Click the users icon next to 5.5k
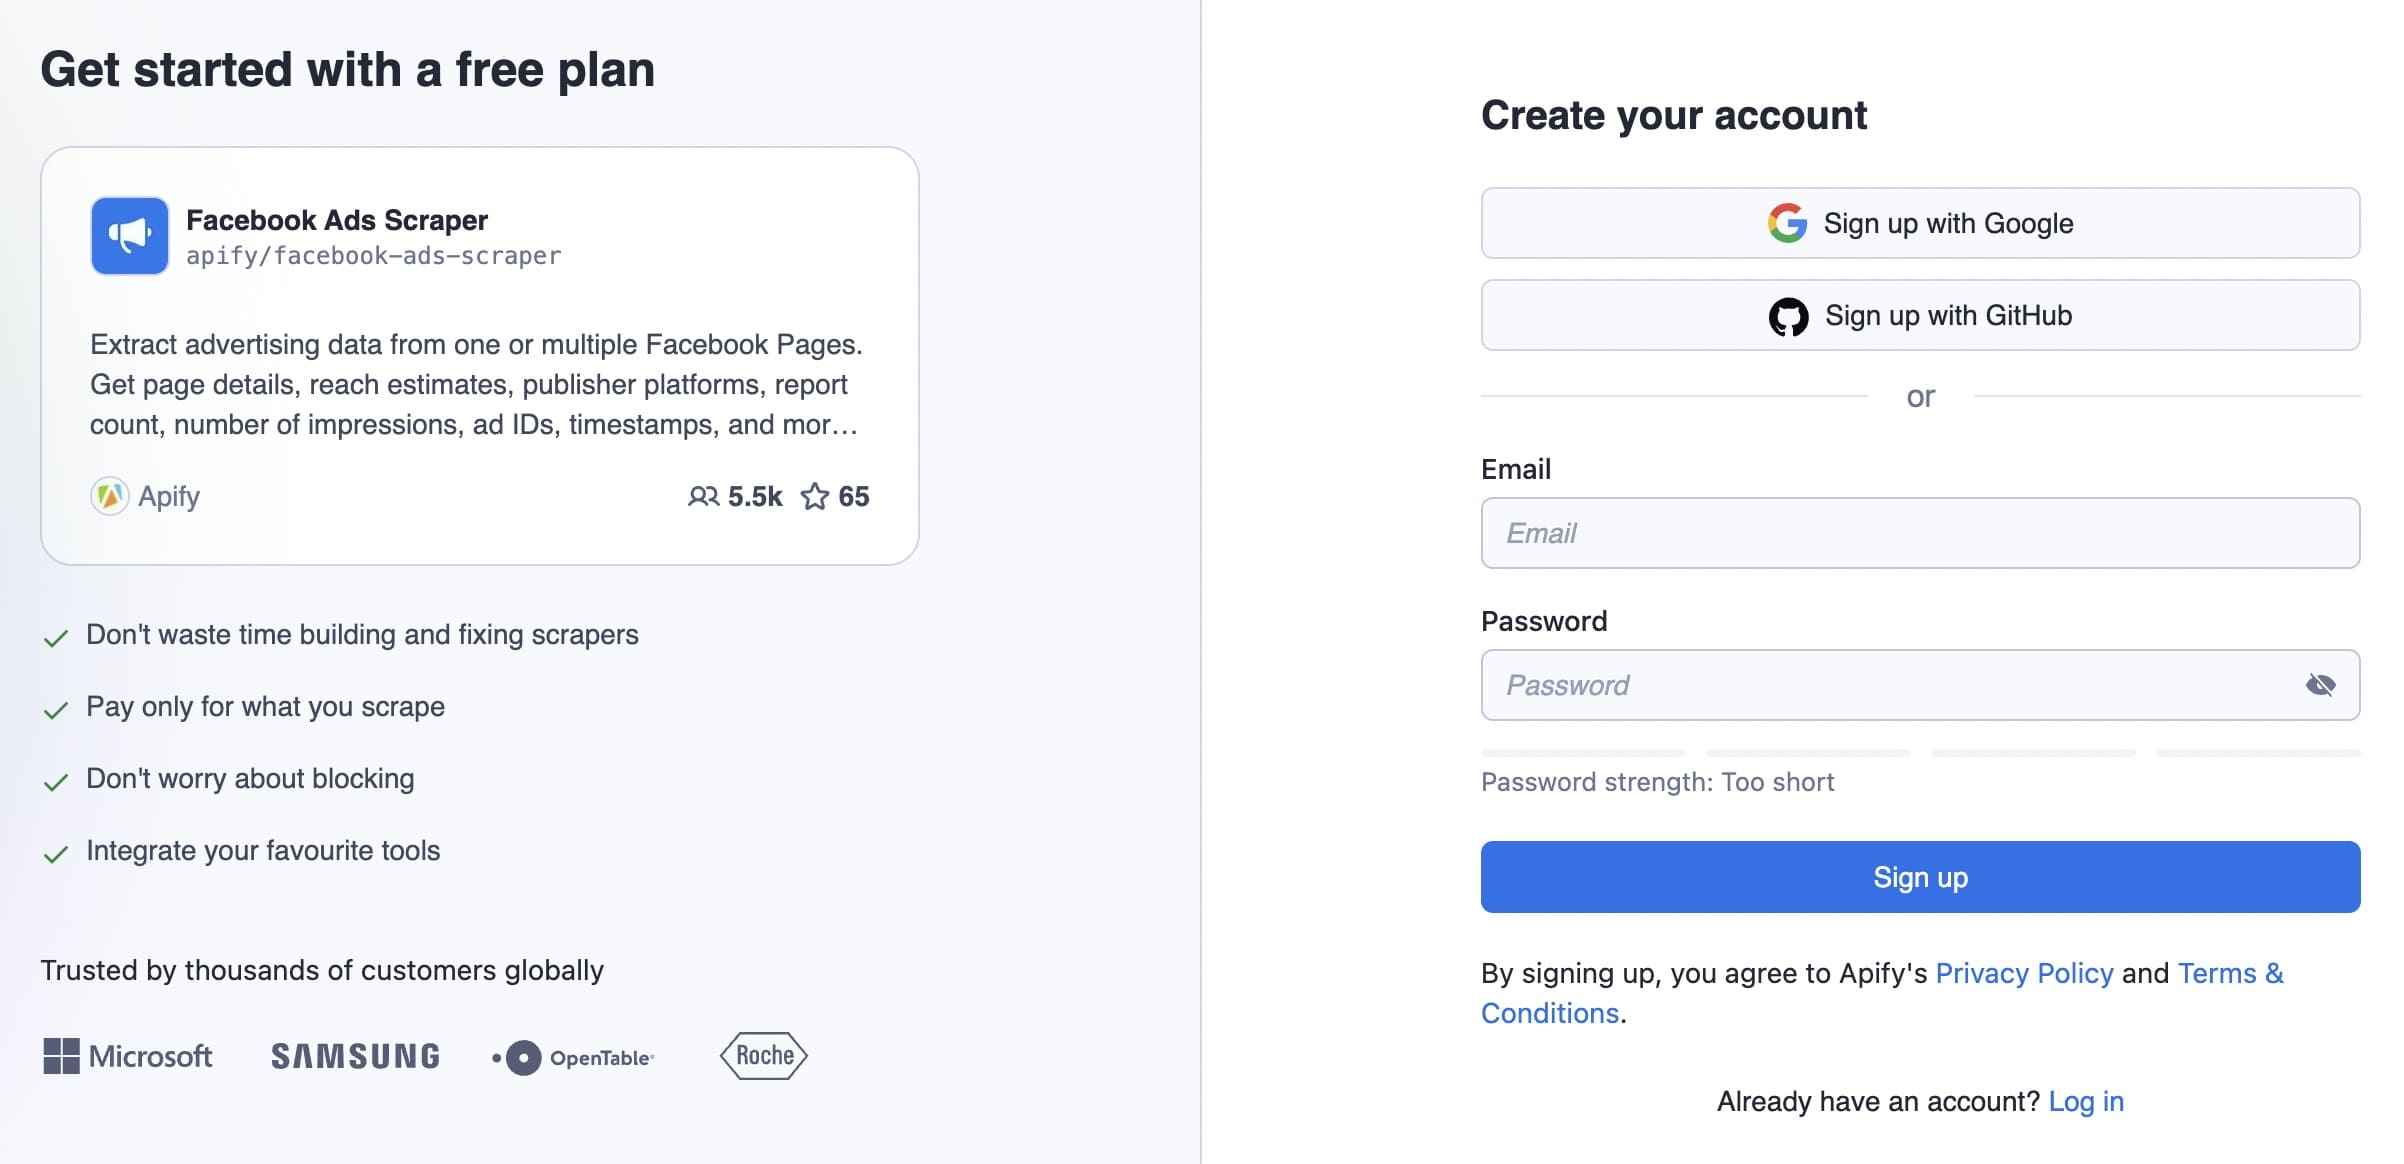Screen dimensions: 2404x1164 pos(703,497)
